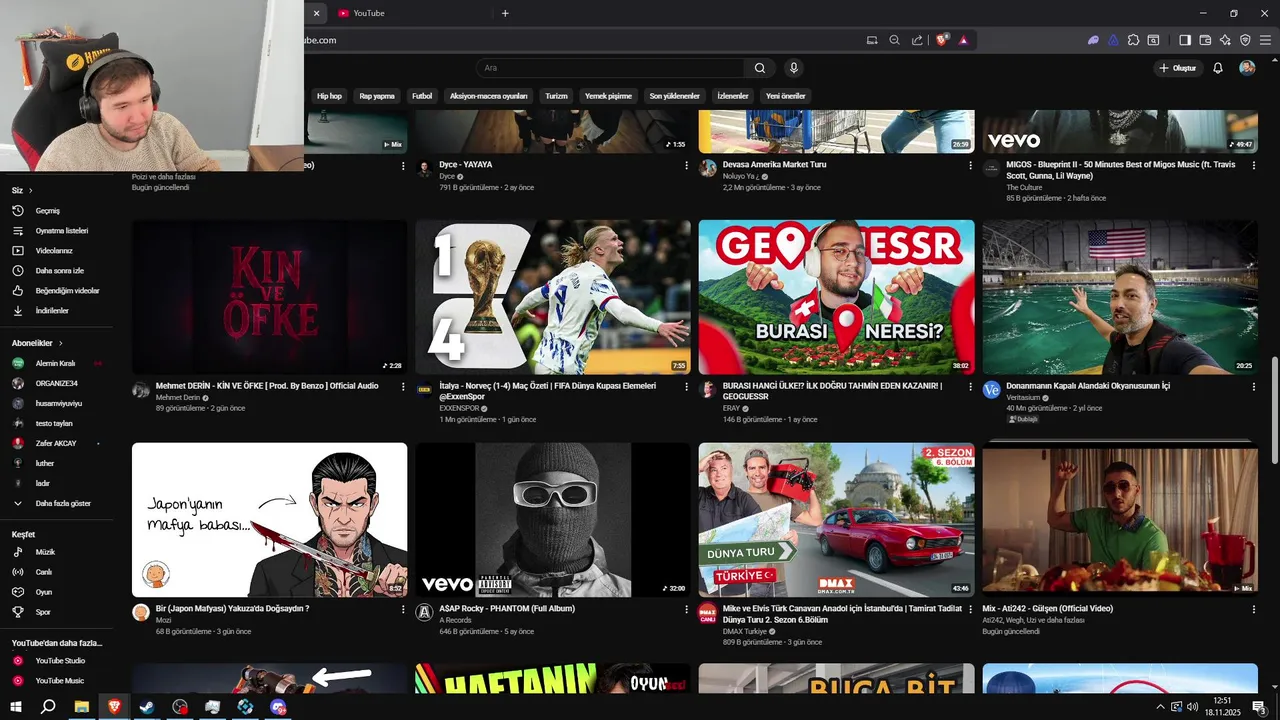Click the search magnifier button
The height and width of the screenshot is (720, 1280).
click(x=760, y=68)
